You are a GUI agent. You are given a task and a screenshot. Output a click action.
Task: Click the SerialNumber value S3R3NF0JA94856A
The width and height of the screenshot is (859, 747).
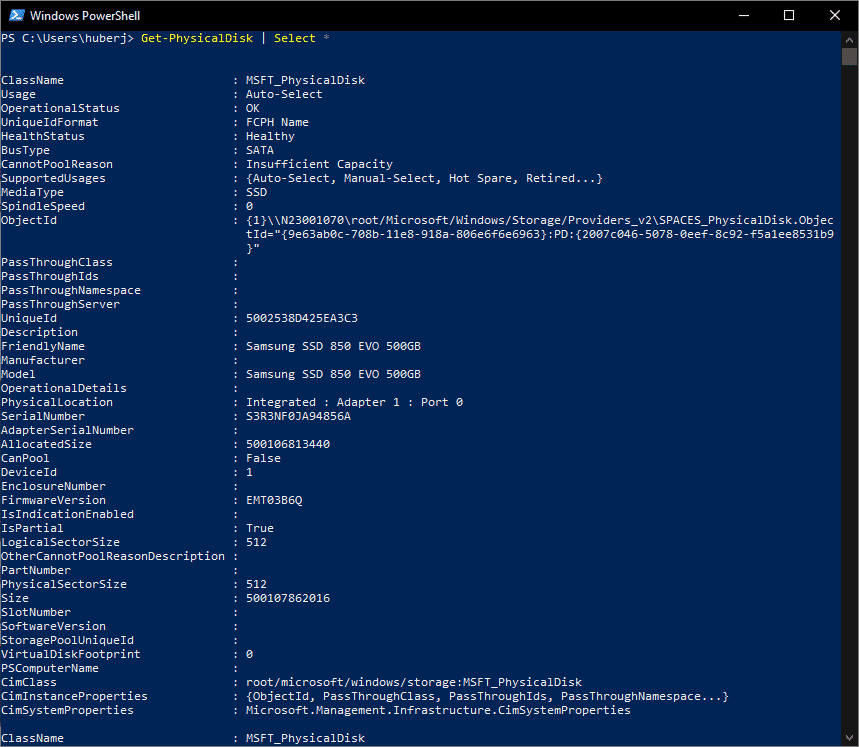coord(298,416)
